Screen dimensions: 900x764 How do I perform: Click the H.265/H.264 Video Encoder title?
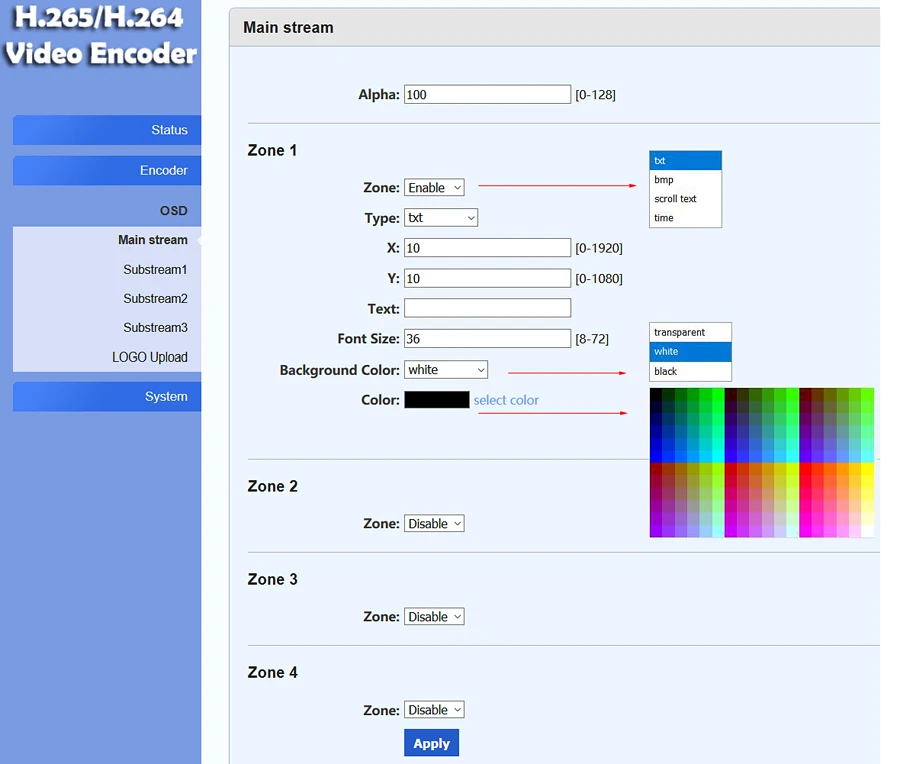101,36
